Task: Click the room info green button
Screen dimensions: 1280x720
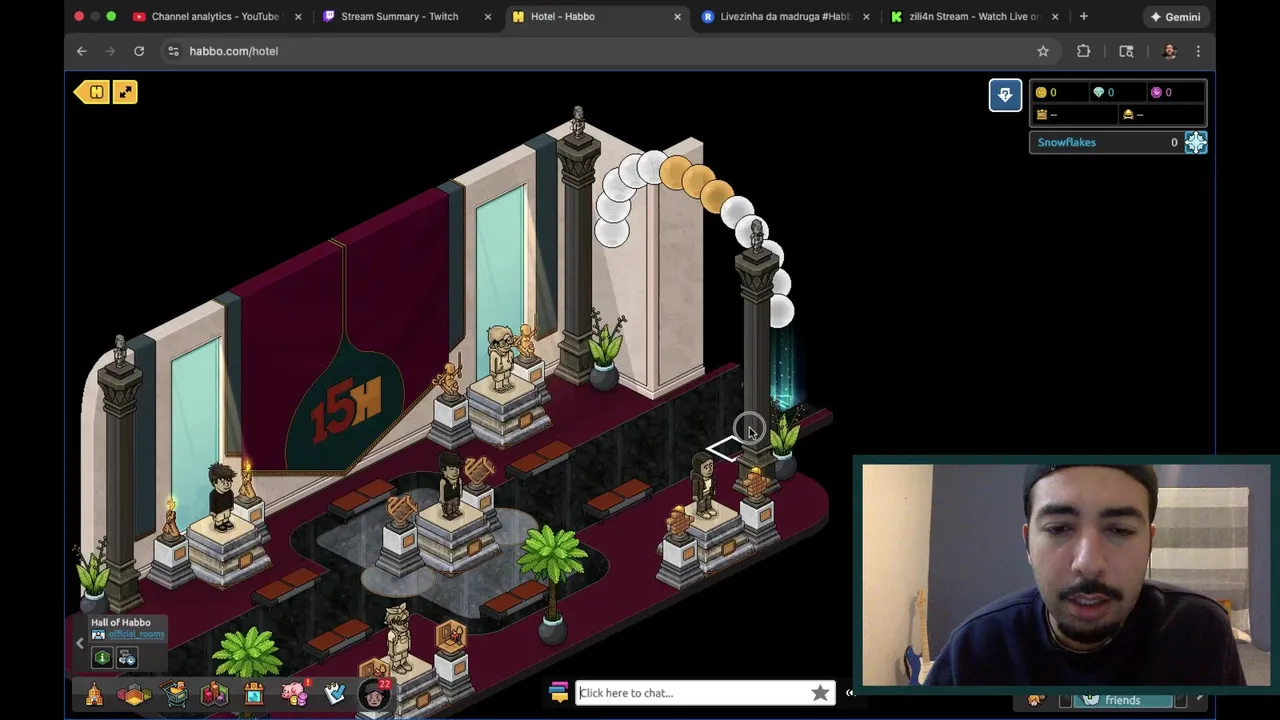Action: [102, 657]
